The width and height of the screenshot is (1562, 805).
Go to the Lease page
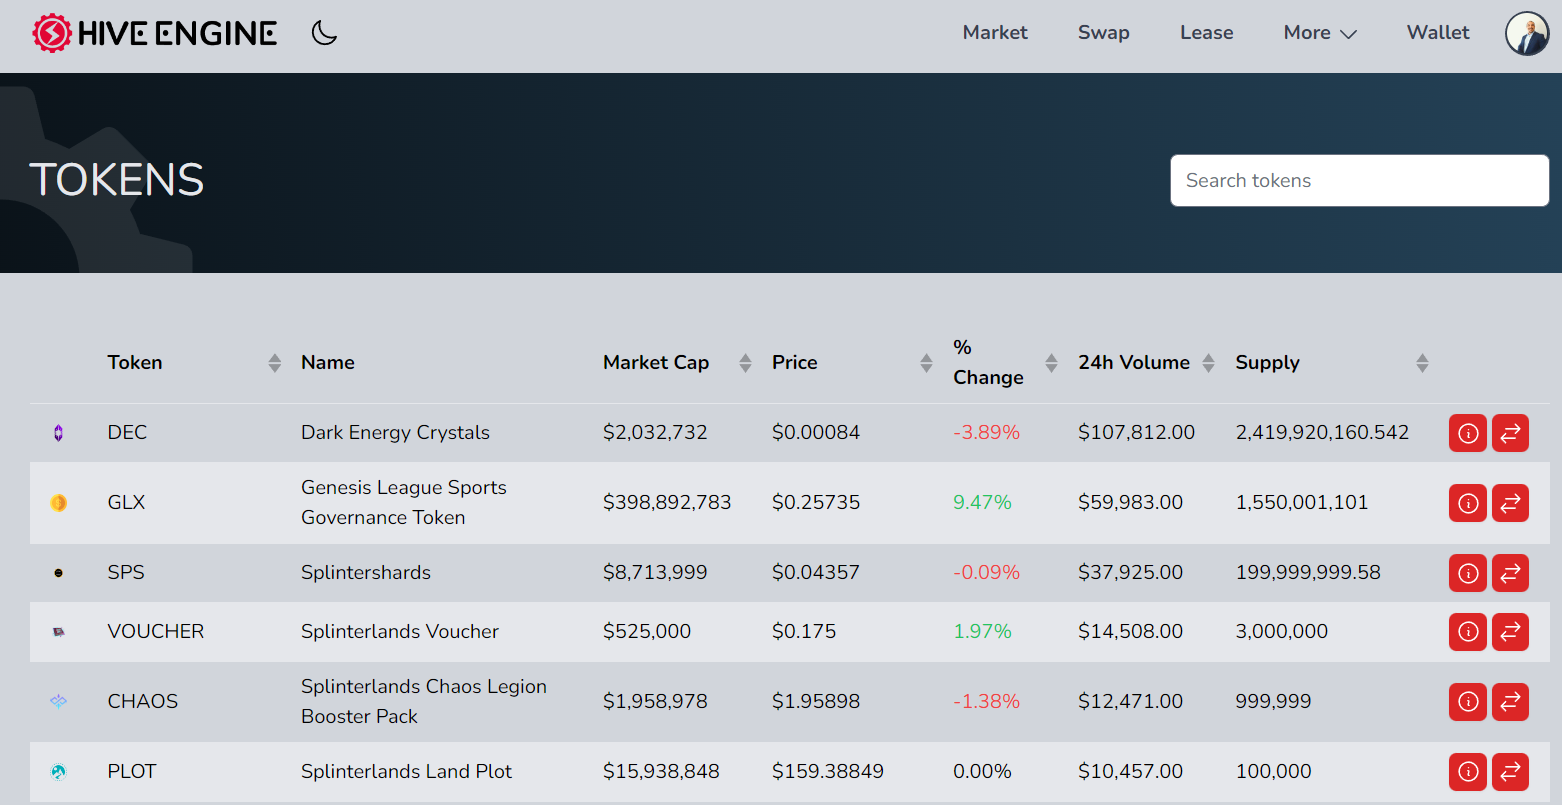pos(1206,32)
